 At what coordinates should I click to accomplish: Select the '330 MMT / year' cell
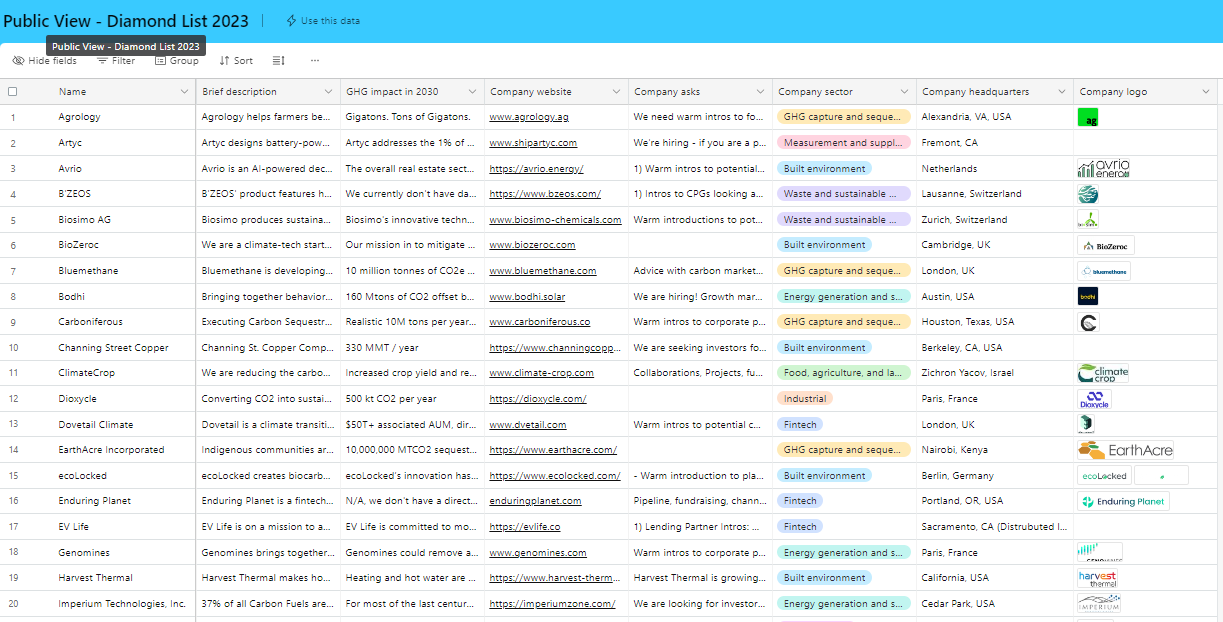pyautogui.click(x=412, y=348)
